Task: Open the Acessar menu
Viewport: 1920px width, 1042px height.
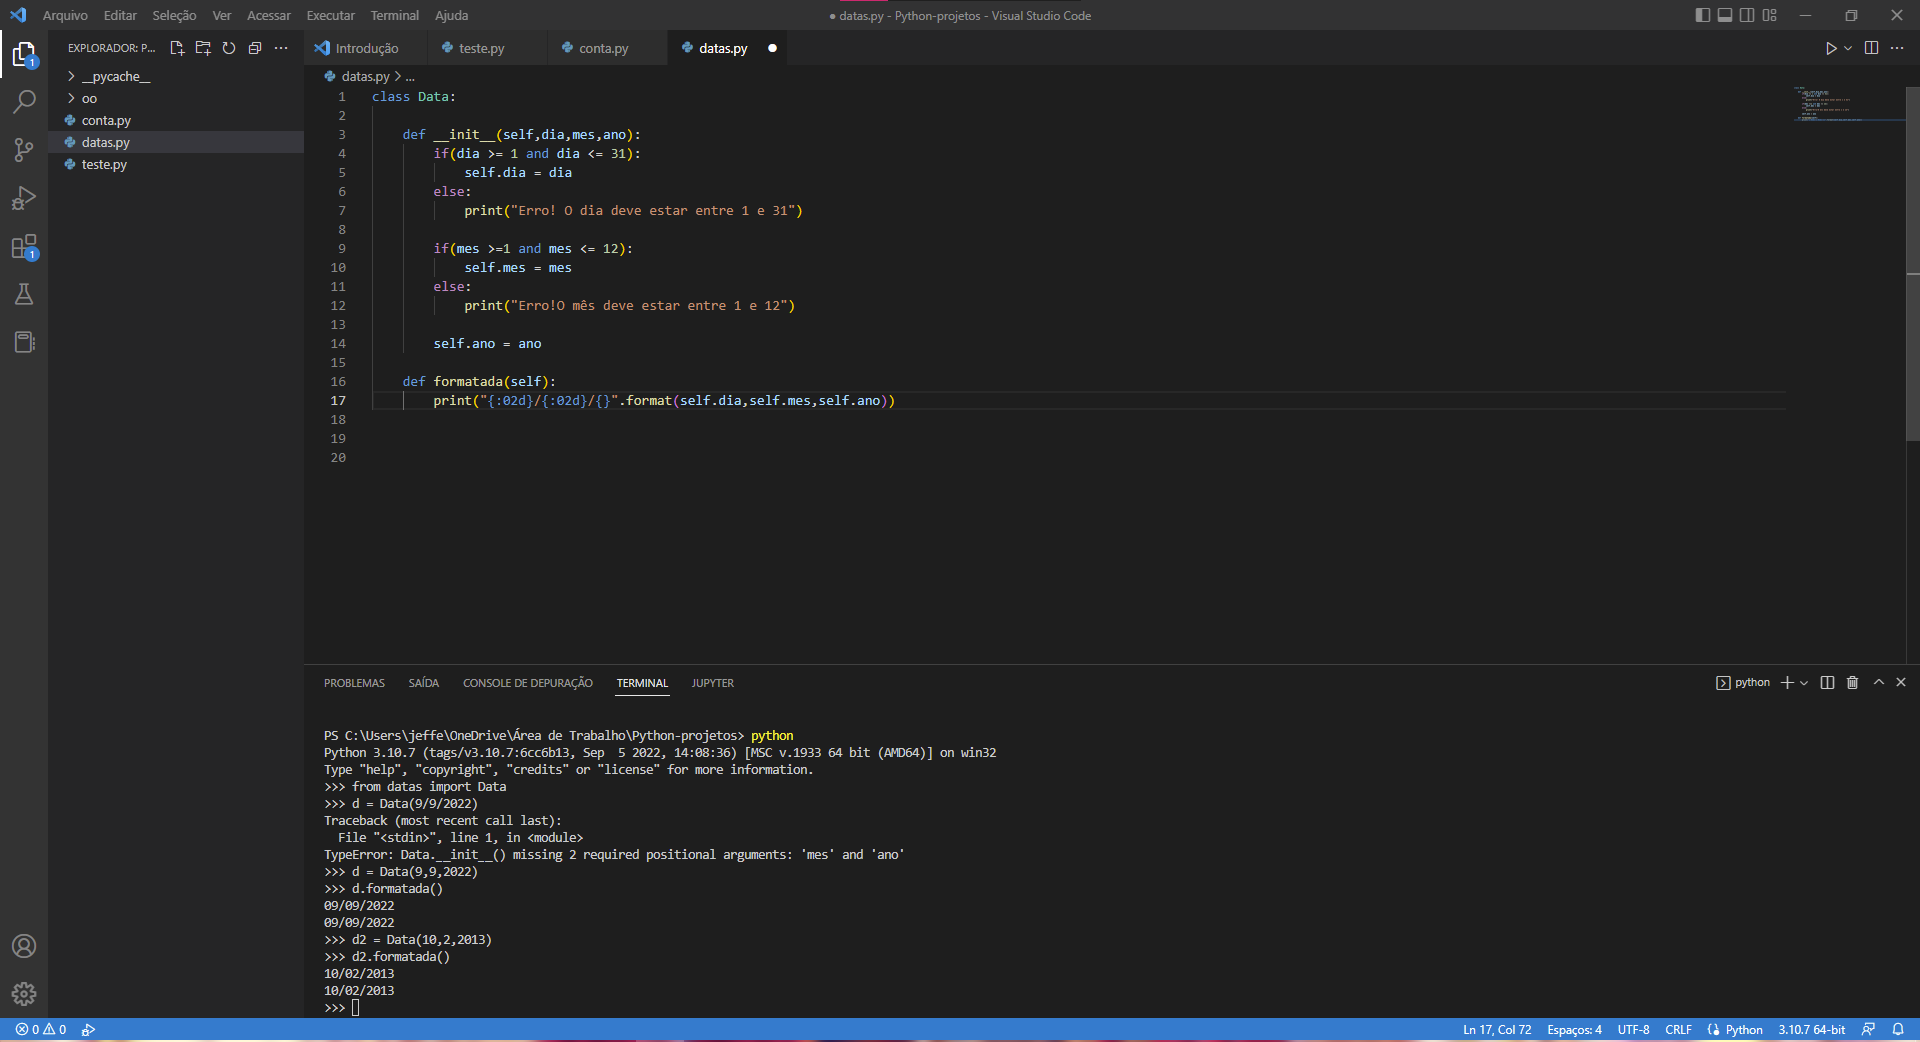Action: [x=269, y=15]
